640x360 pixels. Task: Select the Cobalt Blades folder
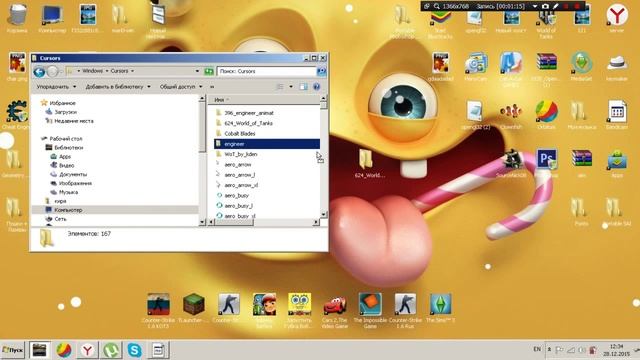(240, 133)
